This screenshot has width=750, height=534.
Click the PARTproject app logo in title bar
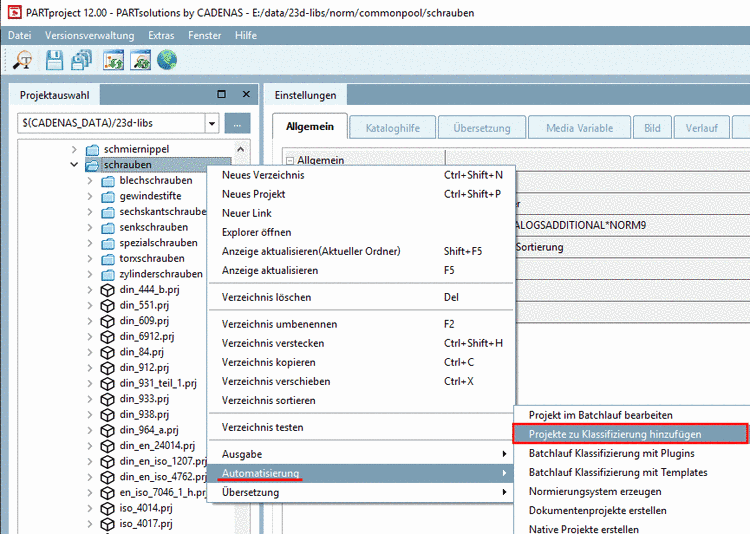point(14,12)
